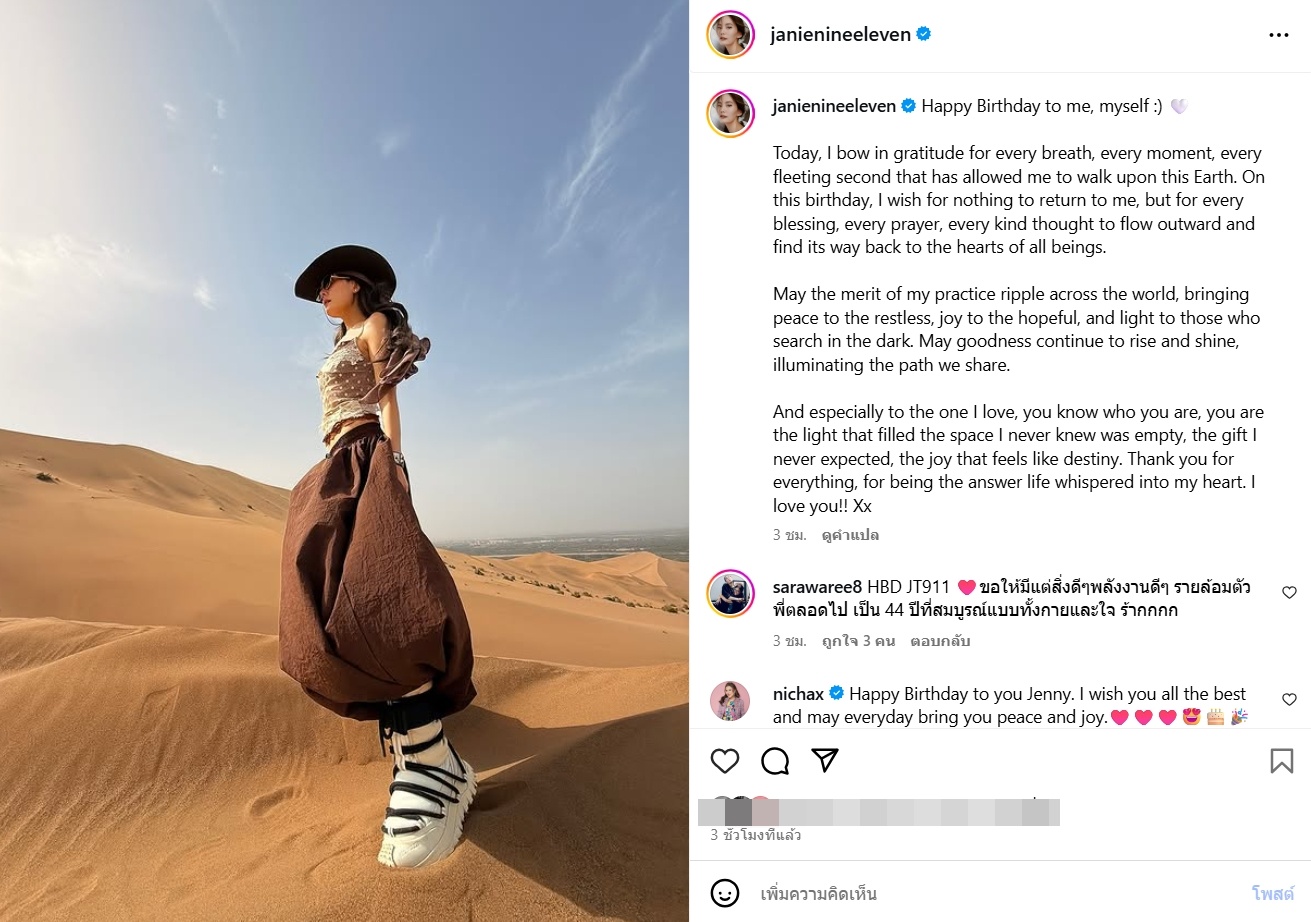1311x922 pixels.
Task: Open emoji picker in comment box
Action: (725, 892)
